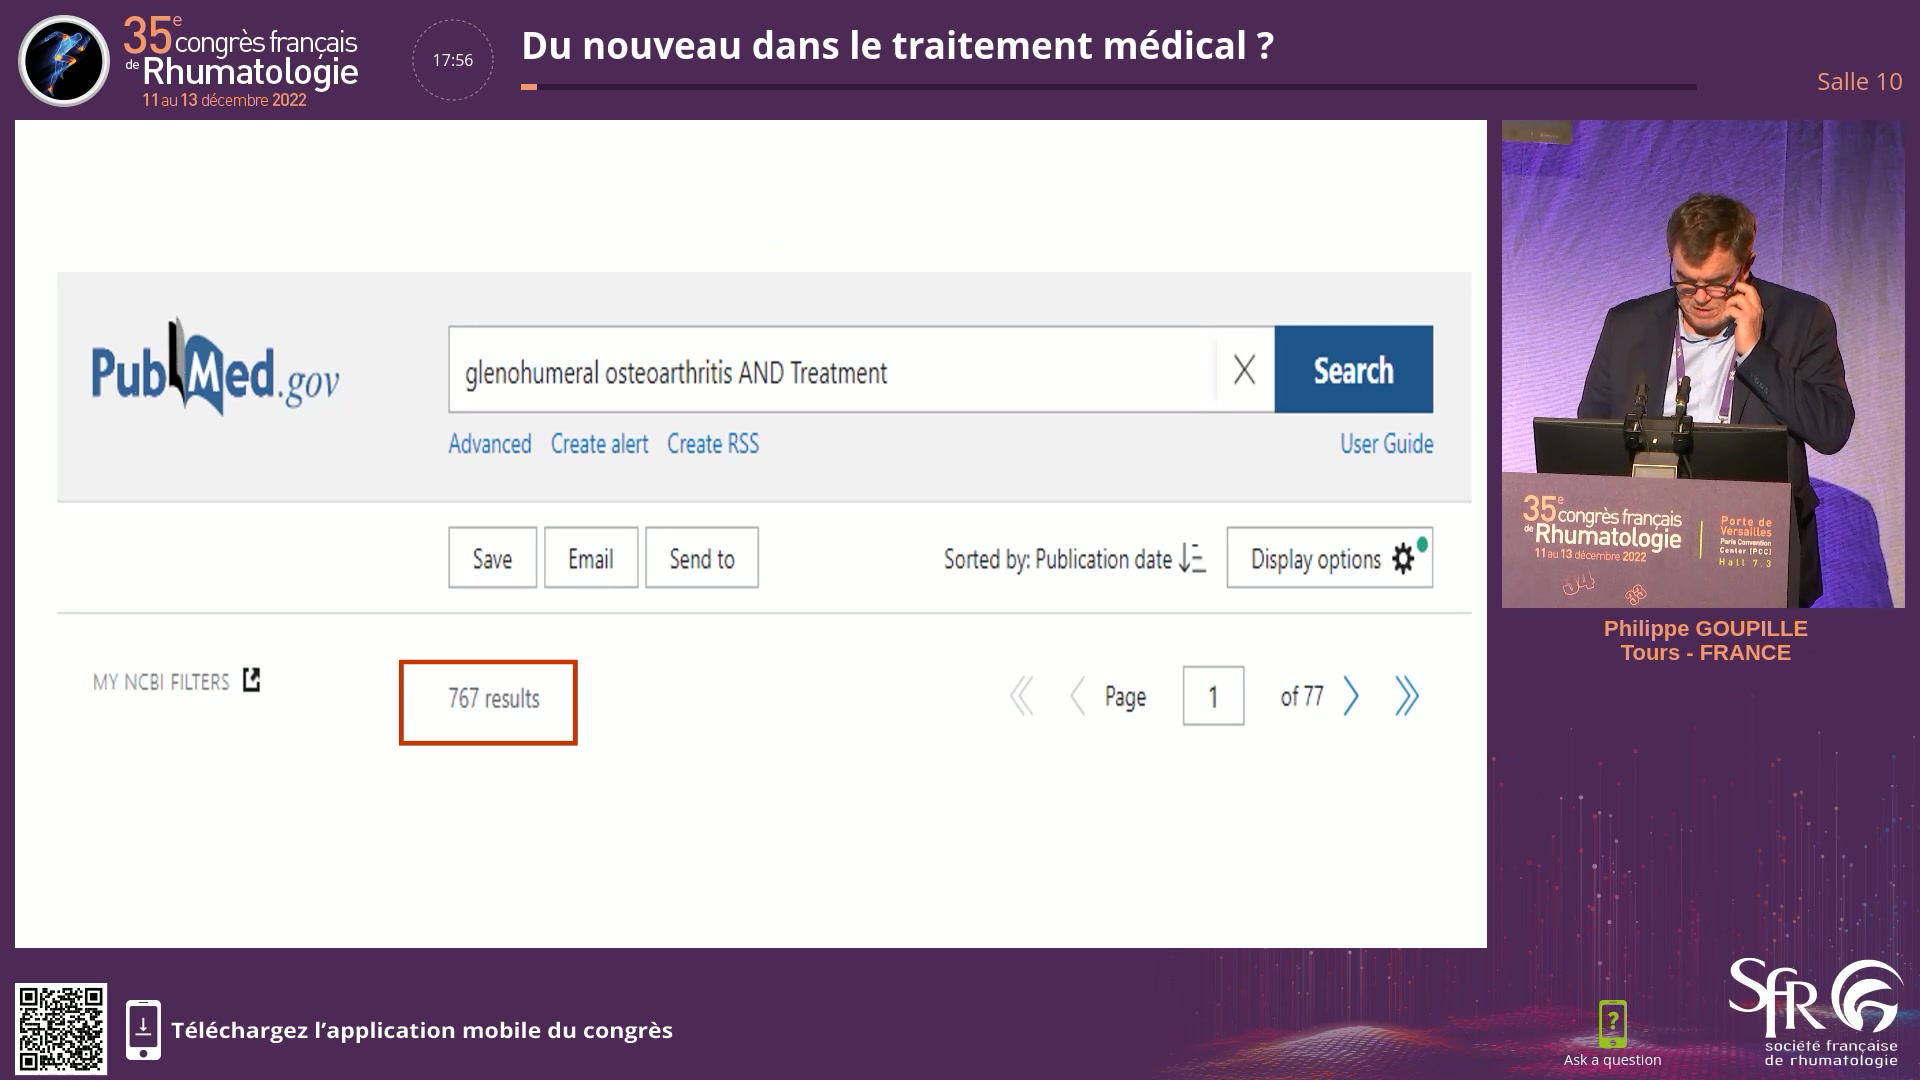Click the QR code for the mobile app

pyautogui.click(x=61, y=1029)
